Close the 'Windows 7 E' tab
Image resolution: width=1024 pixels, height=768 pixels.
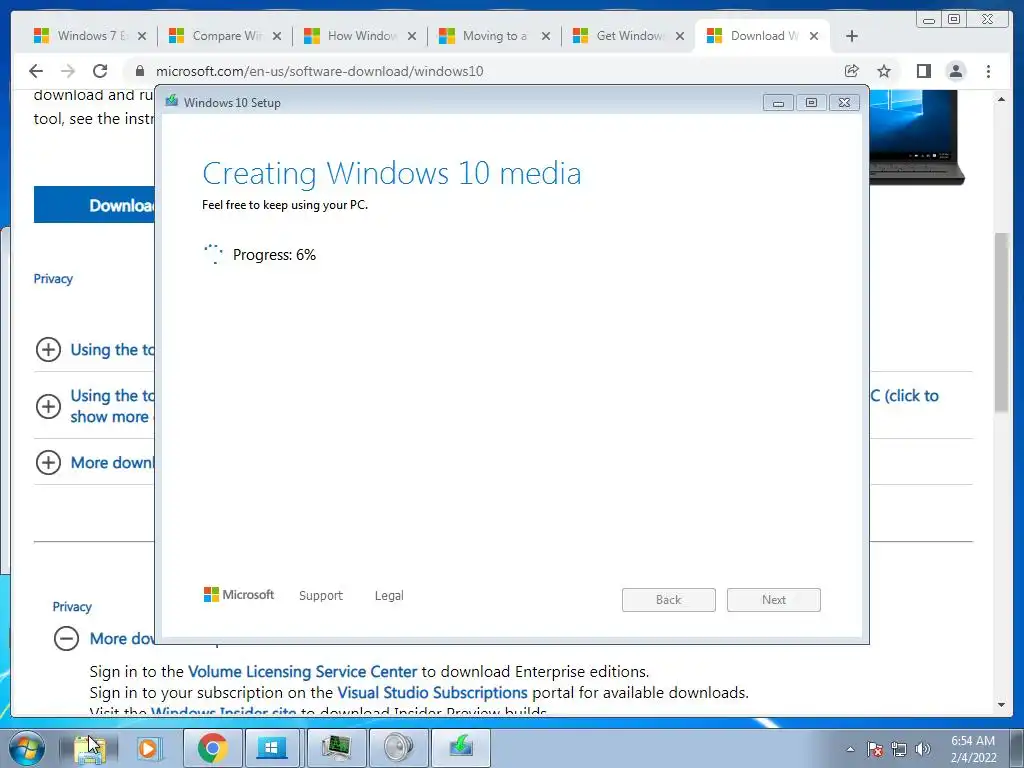tap(142, 36)
